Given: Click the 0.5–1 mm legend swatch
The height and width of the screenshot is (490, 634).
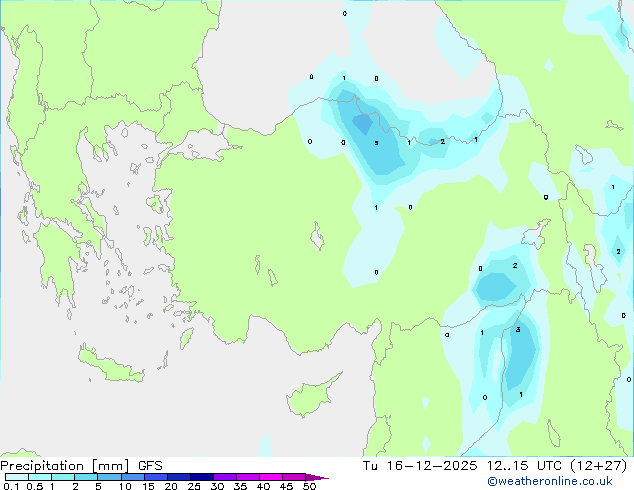Looking at the screenshot, I should tap(40, 477).
